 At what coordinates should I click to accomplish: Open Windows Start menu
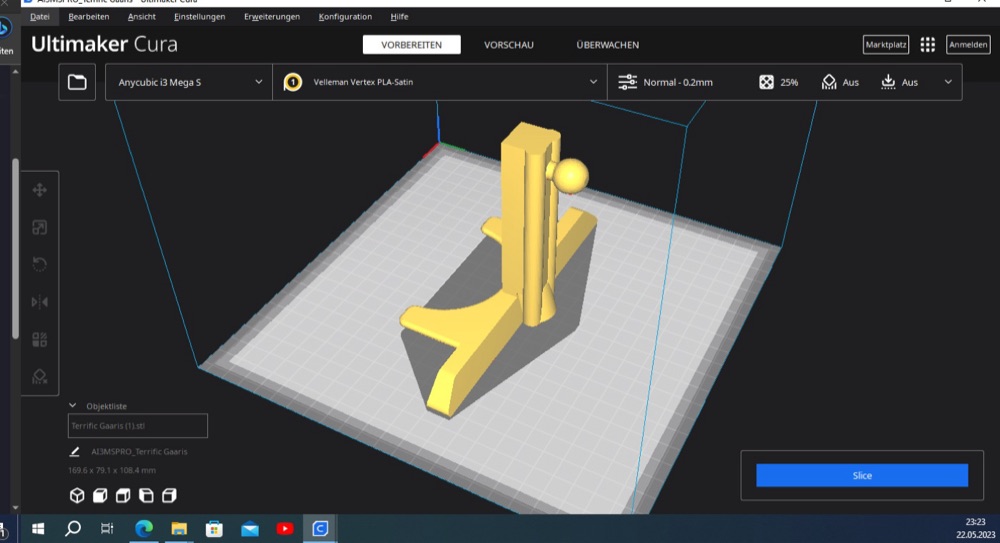click(38, 528)
